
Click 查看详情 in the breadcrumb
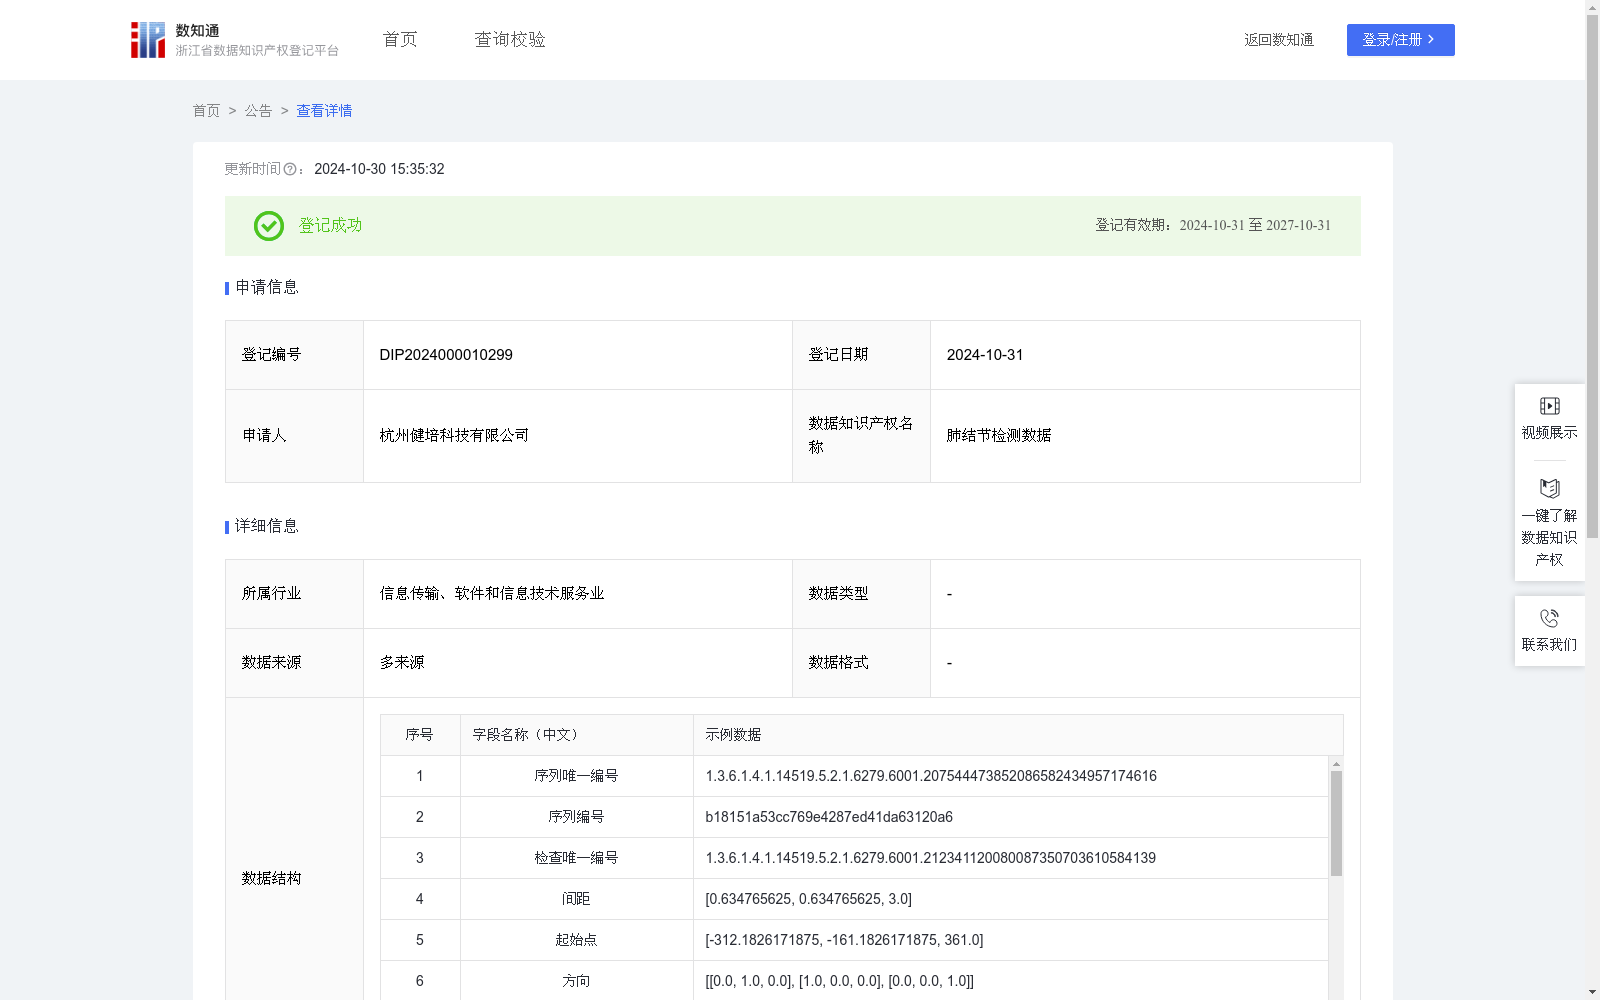324,111
